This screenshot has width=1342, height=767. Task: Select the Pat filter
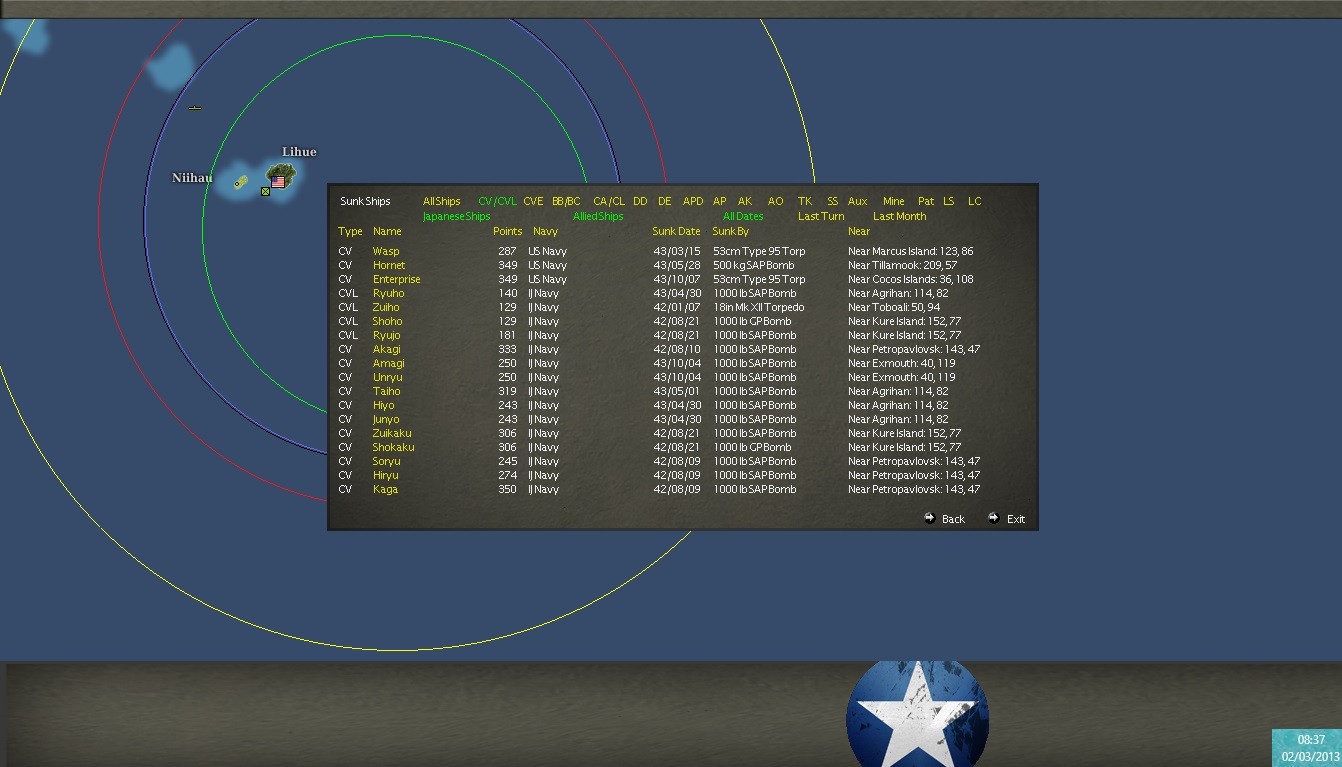[926, 201]
